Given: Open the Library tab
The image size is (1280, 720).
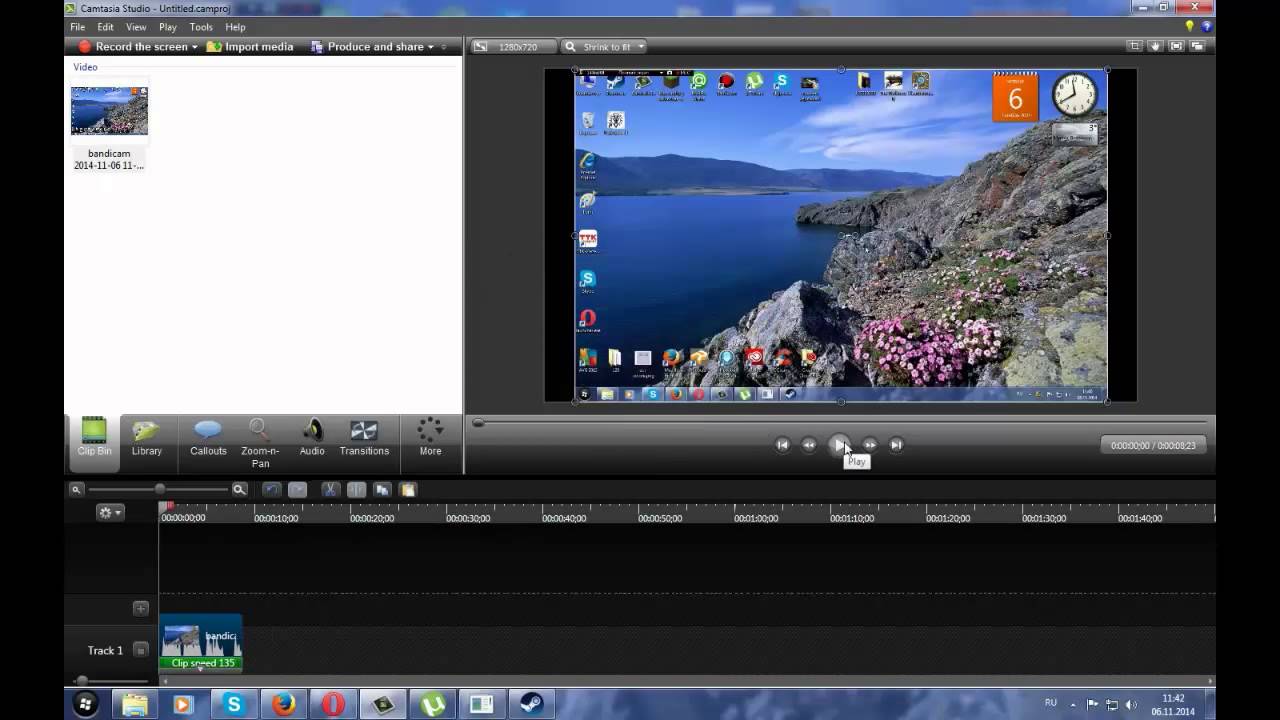Looking at the screenshot, I should [x=147, y=438].
